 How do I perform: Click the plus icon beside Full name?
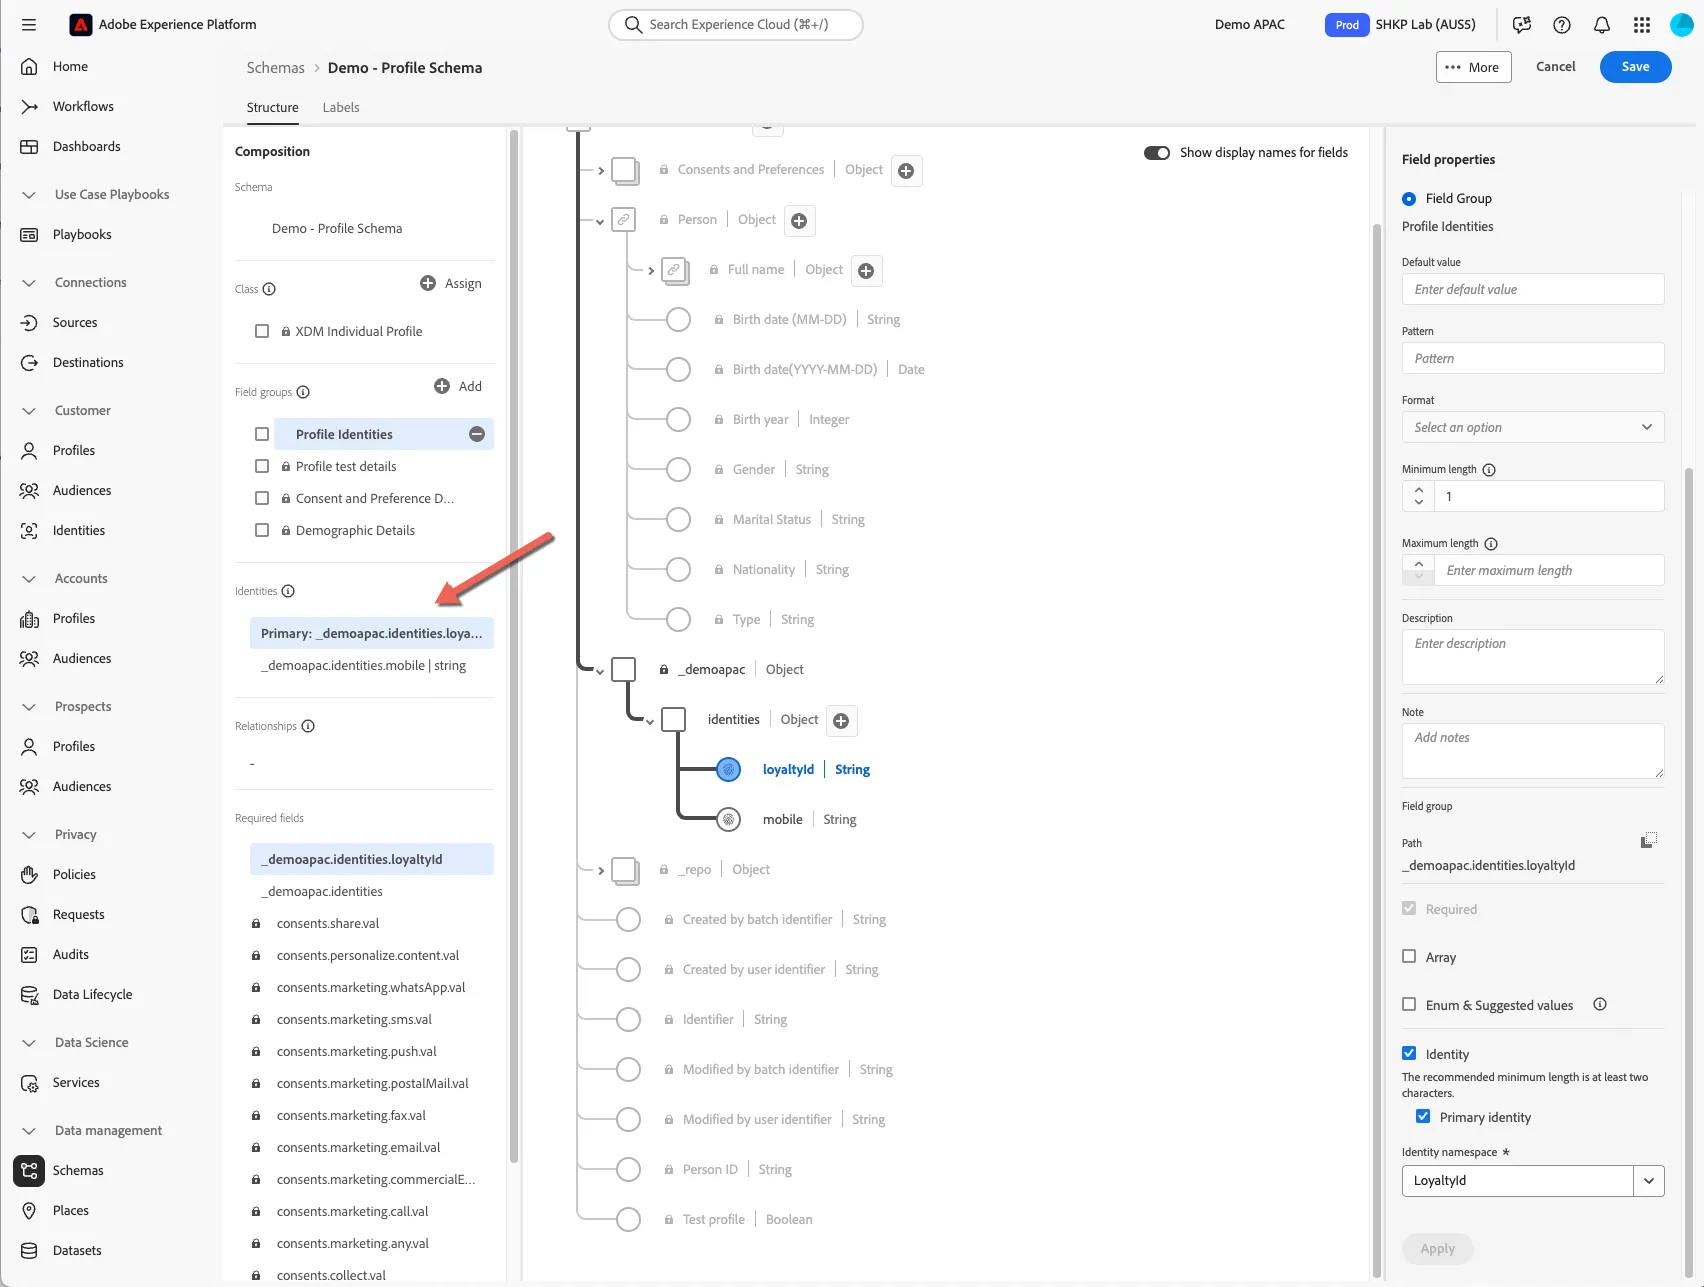point(866,271)
